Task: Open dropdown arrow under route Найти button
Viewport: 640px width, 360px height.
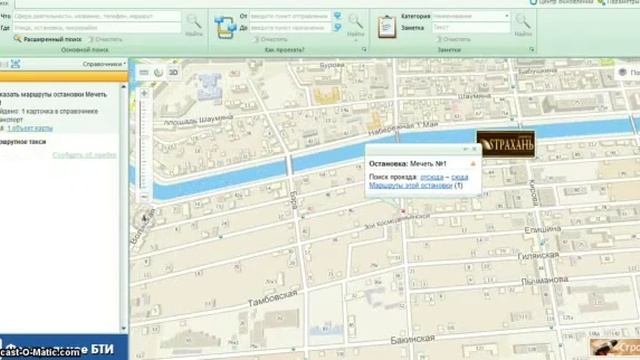Action: coord(356,40)
